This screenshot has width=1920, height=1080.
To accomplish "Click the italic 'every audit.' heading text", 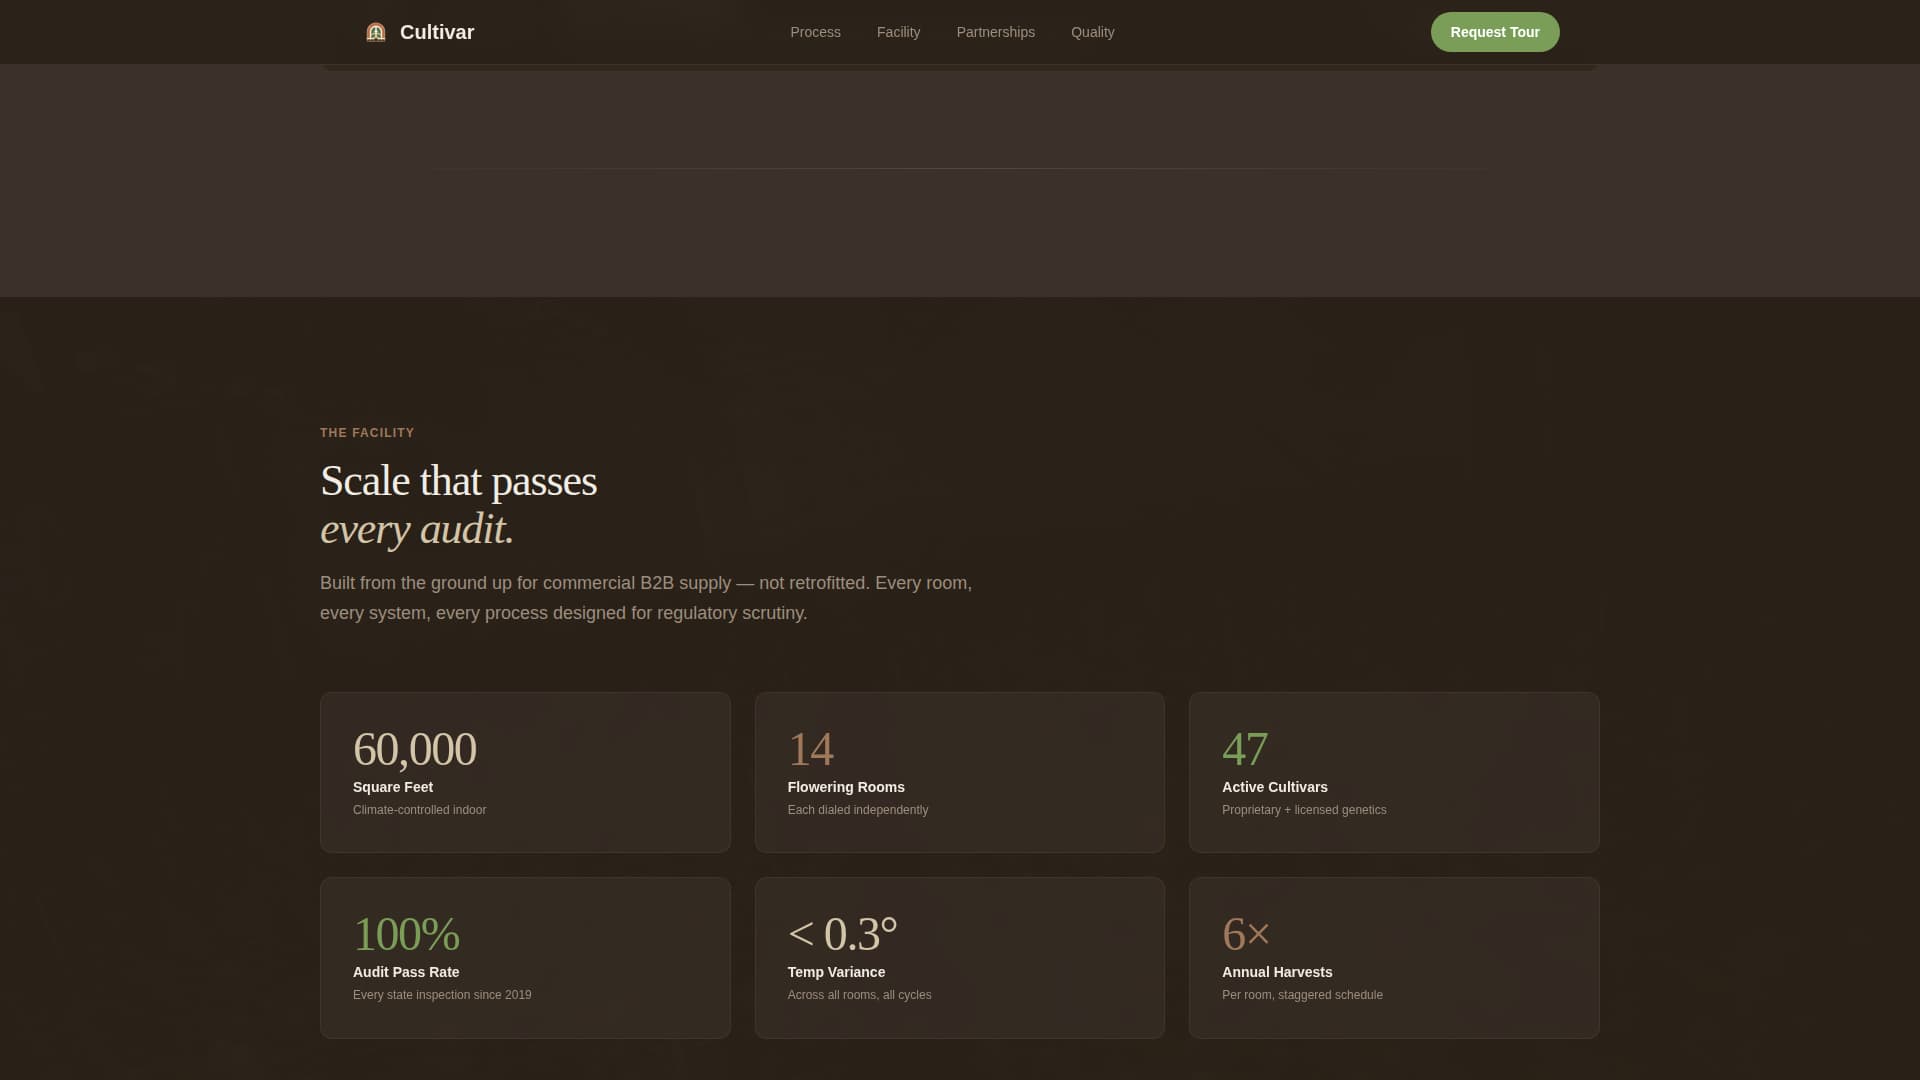I will point(417,529).
